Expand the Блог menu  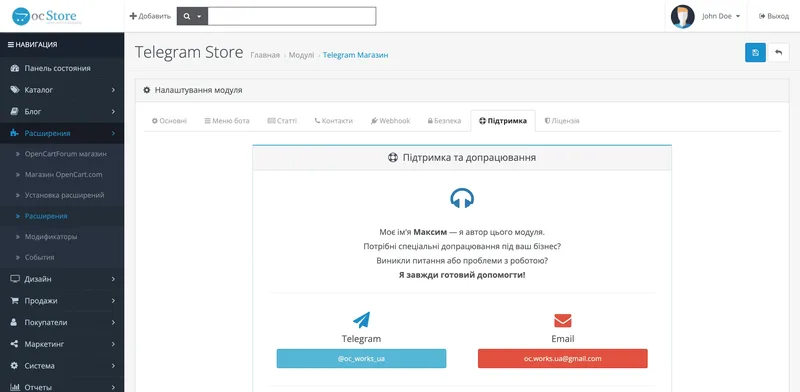click(62, 111)
